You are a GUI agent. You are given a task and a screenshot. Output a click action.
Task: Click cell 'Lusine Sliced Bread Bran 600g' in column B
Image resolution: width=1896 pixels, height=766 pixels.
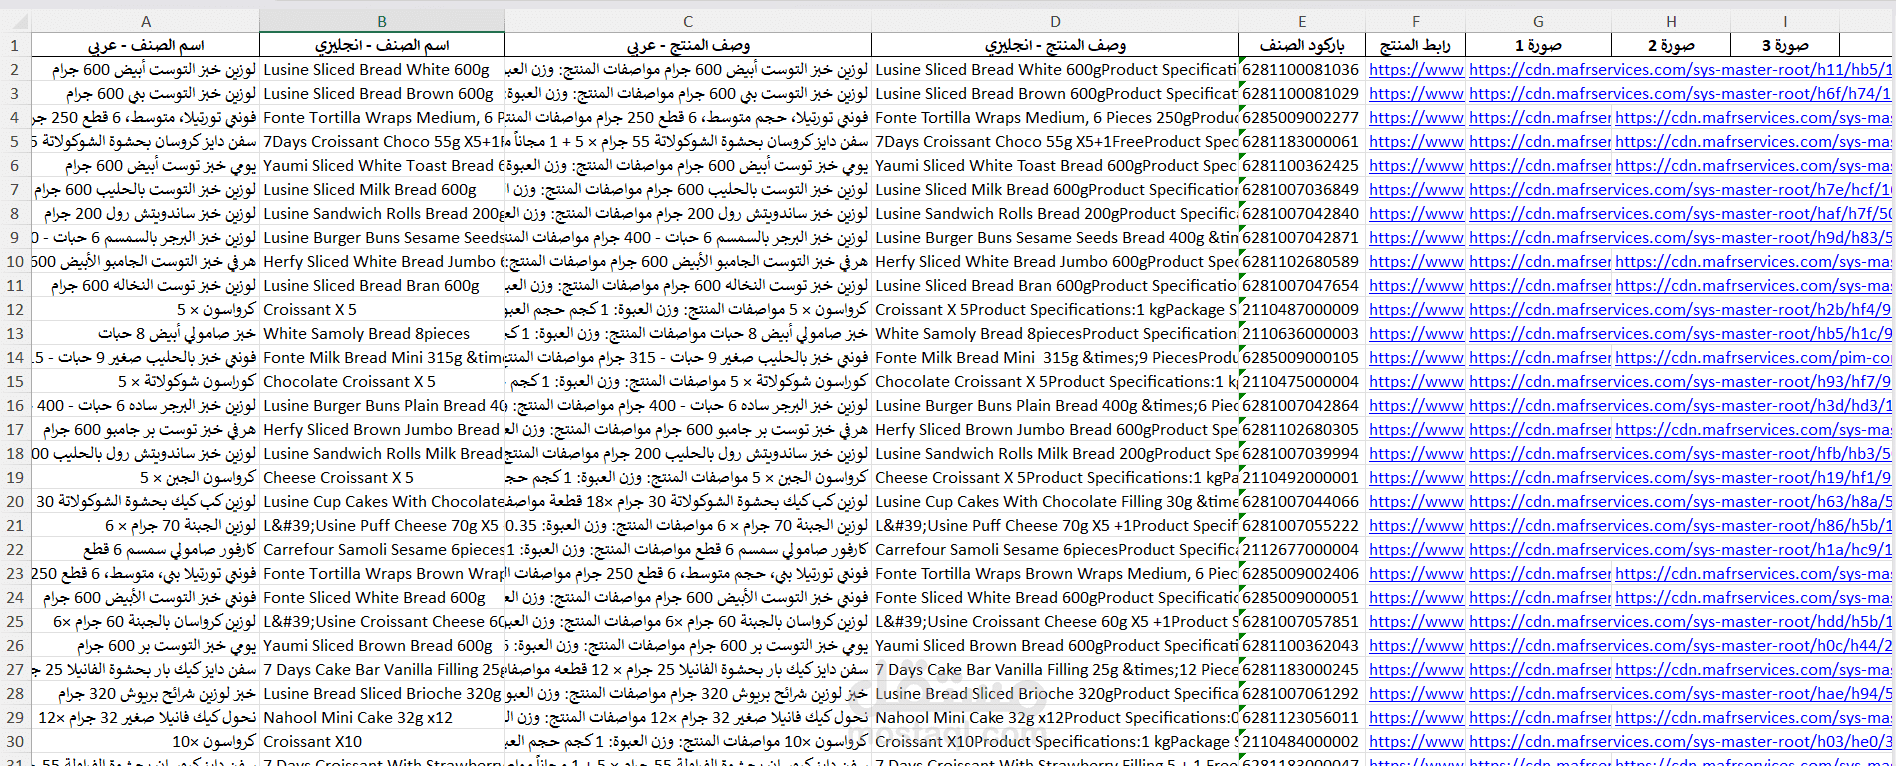382,285
